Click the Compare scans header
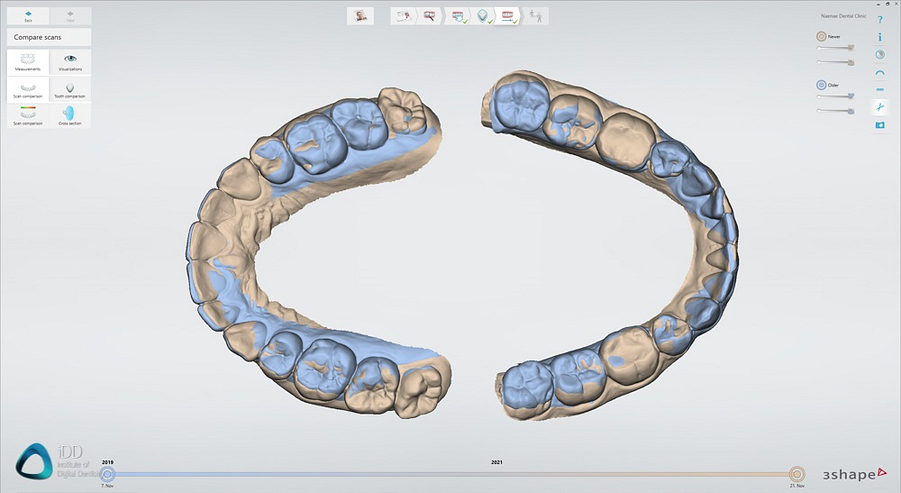 [x=48, y=37]
